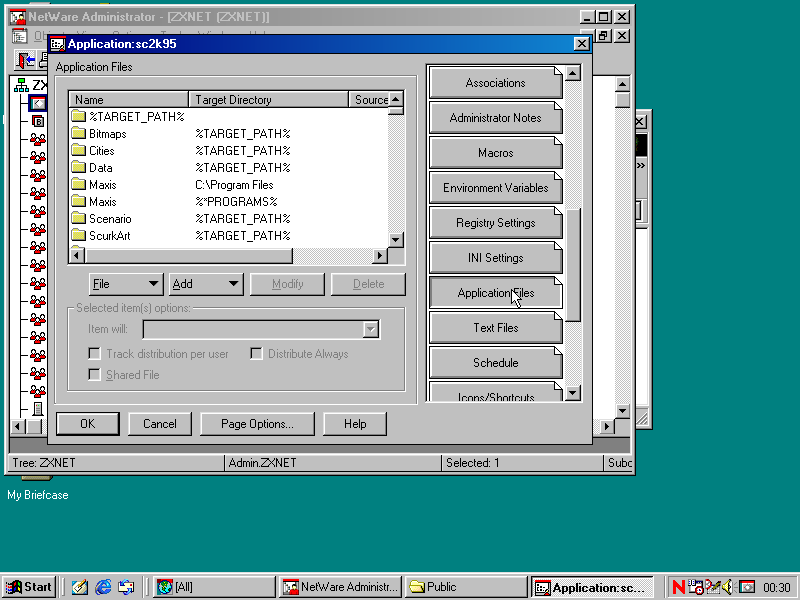This screenshot has width=800, height=600.
Task: Click the greyed Modify button
Action: tap(287, 284)
